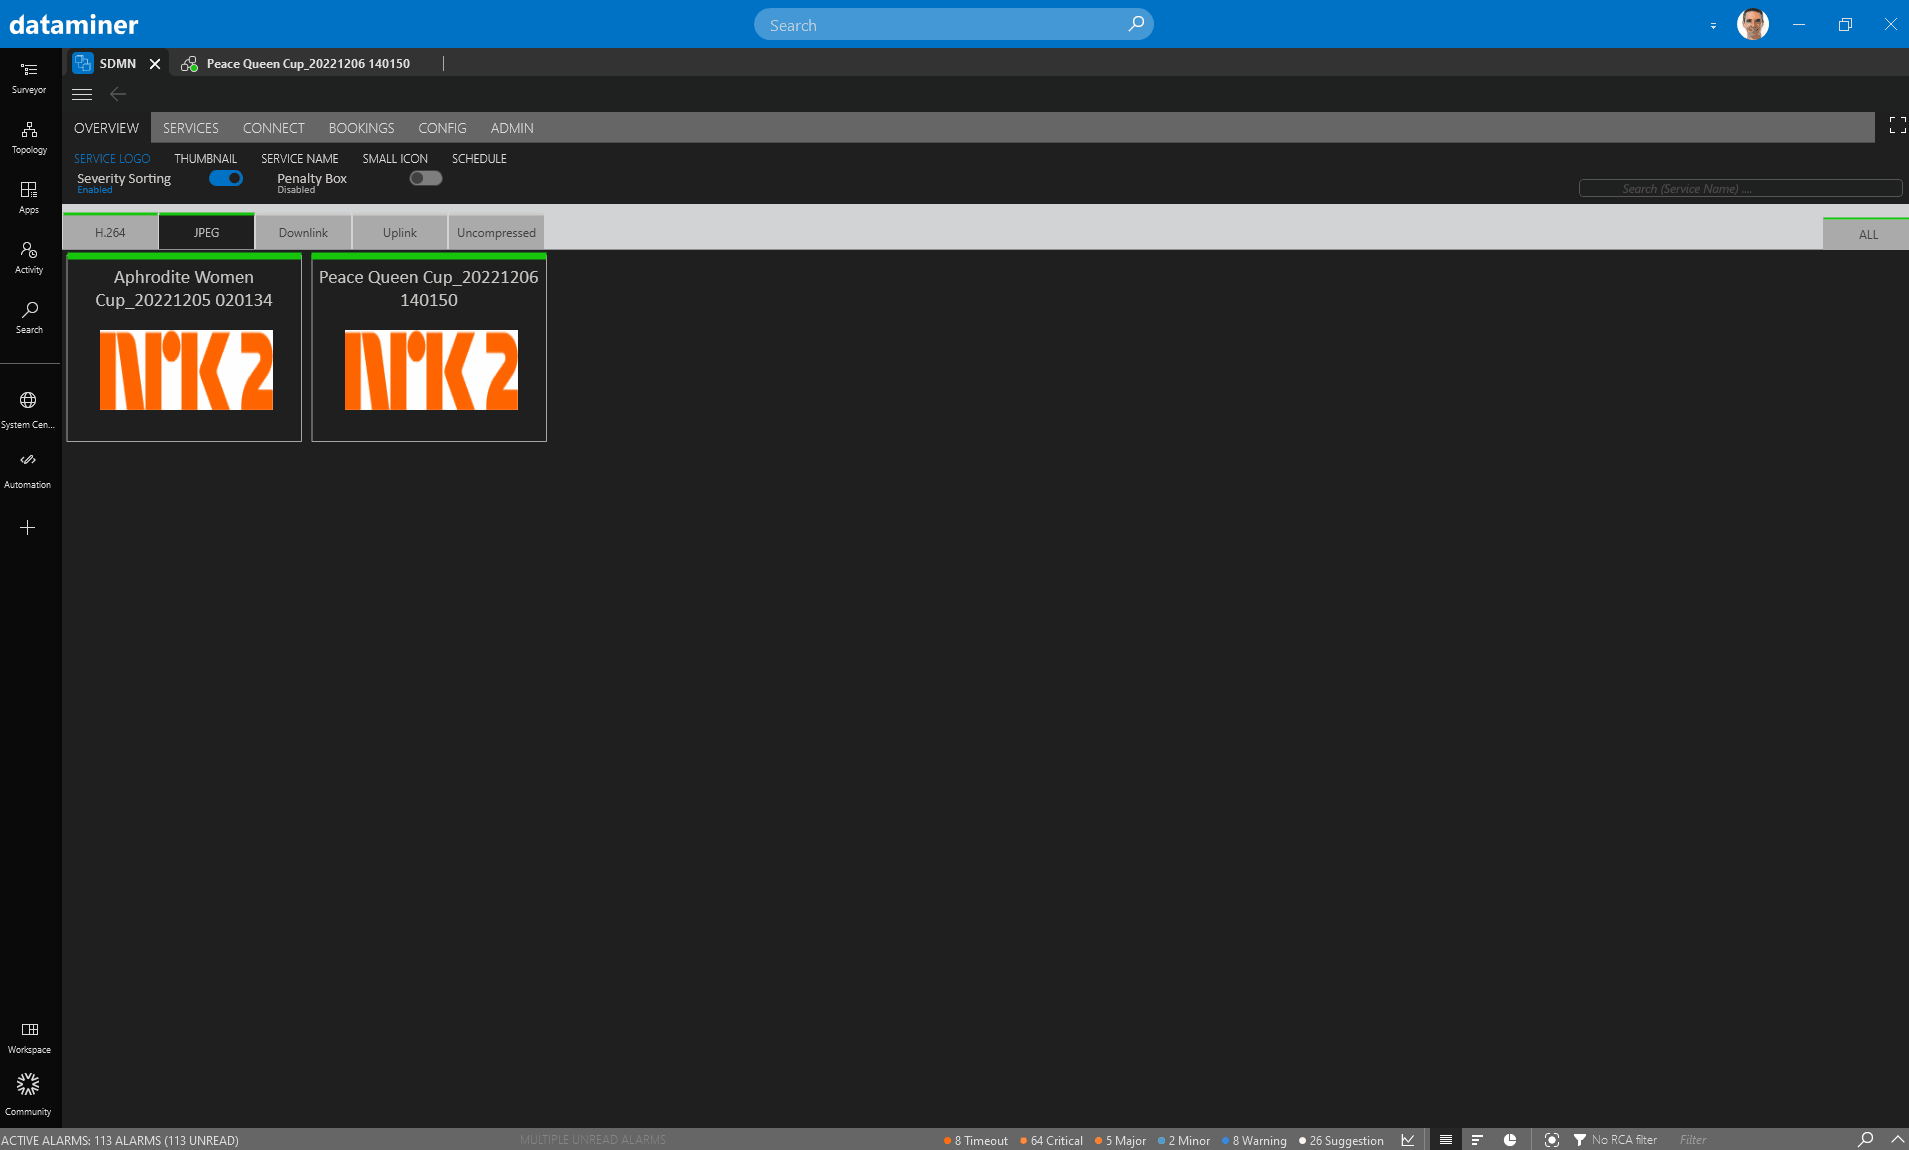Image resolution: width=1909 pixels, height=1150 pixels.
Task: Switch to the CONNECT tab
Action: [x=274, y=128]
